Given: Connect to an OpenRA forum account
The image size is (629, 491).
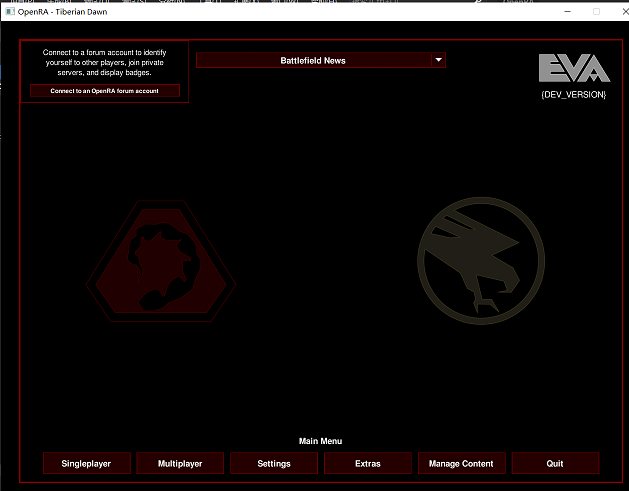Looking at the screenshot, I should pyautogui.click(x=105, y=91).
